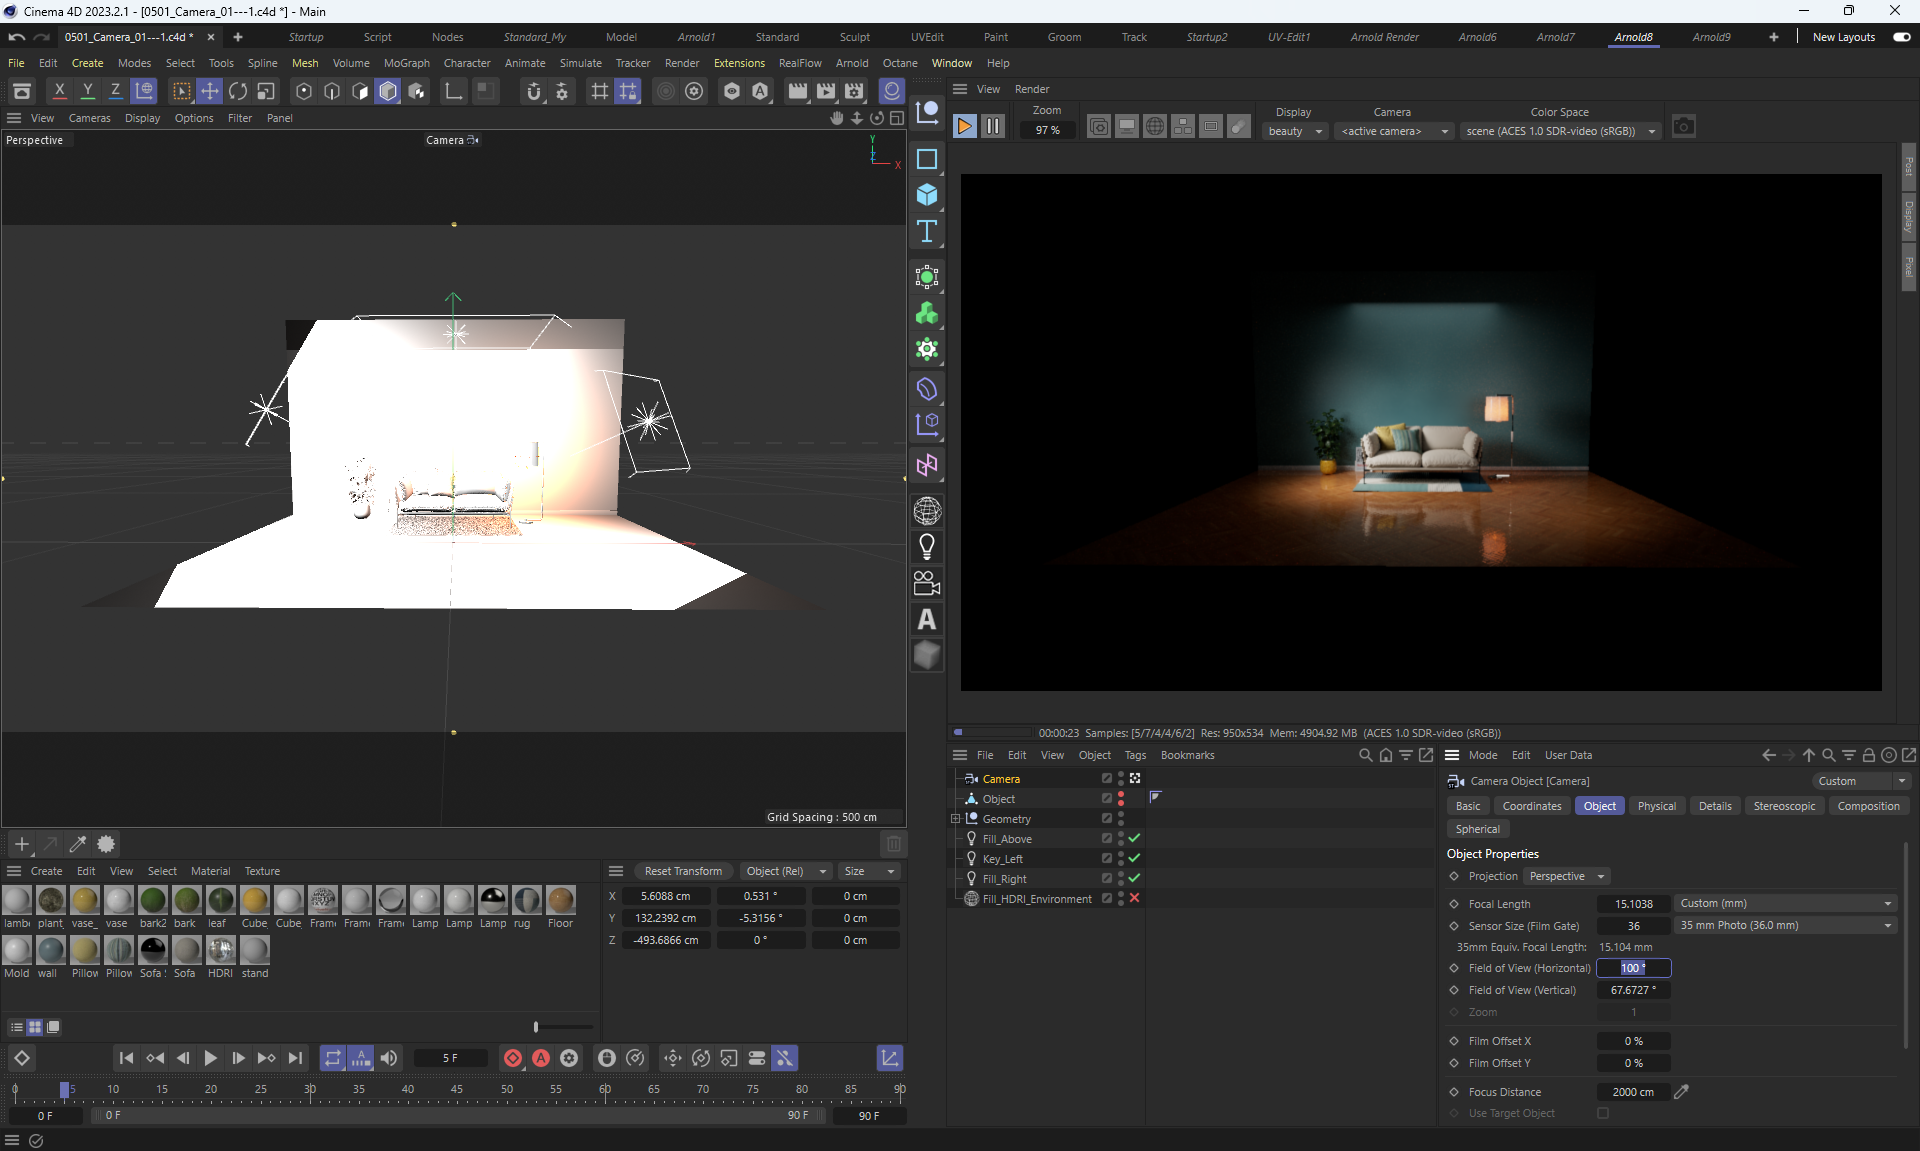Pause the Arnold IPR render

click(x=993, y=126)
